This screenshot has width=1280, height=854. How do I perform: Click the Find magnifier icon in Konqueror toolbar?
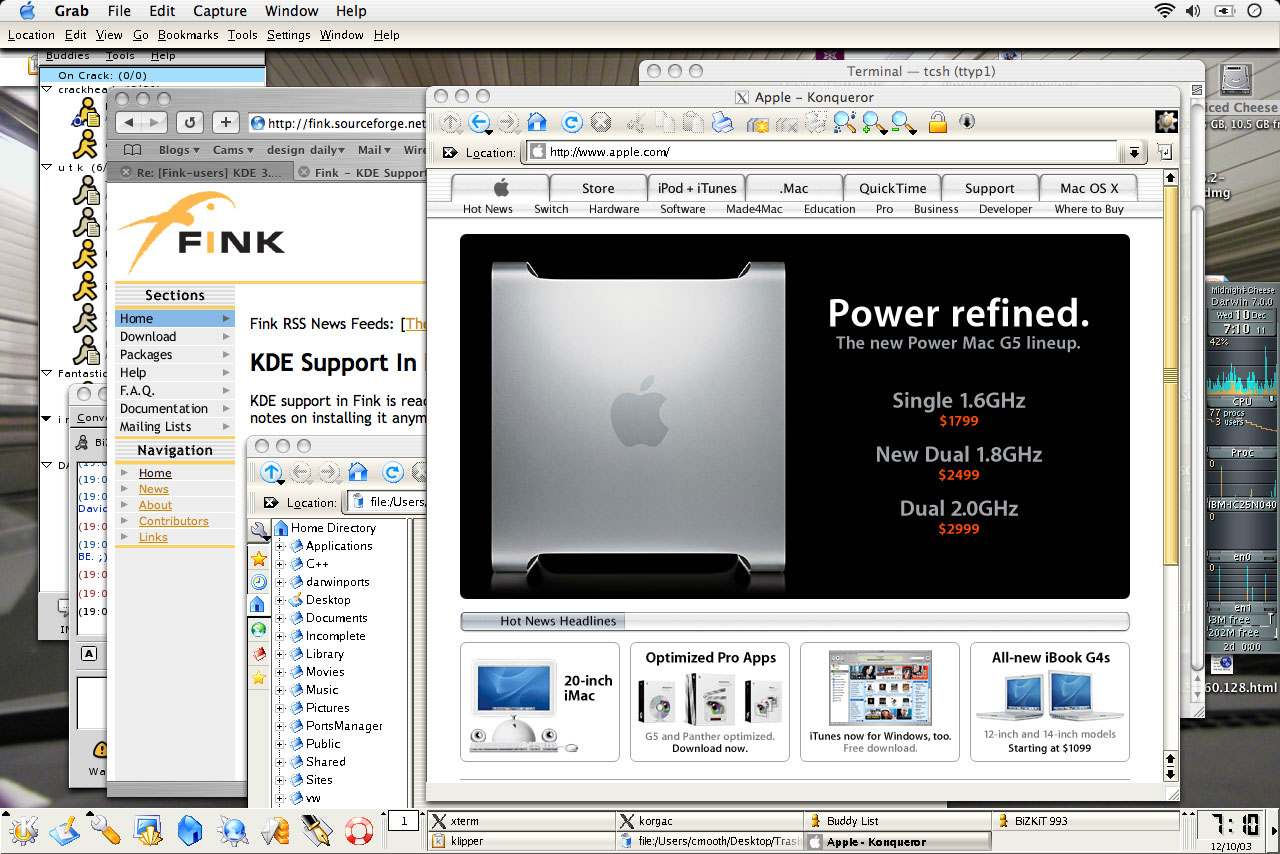tap(845, 123)
